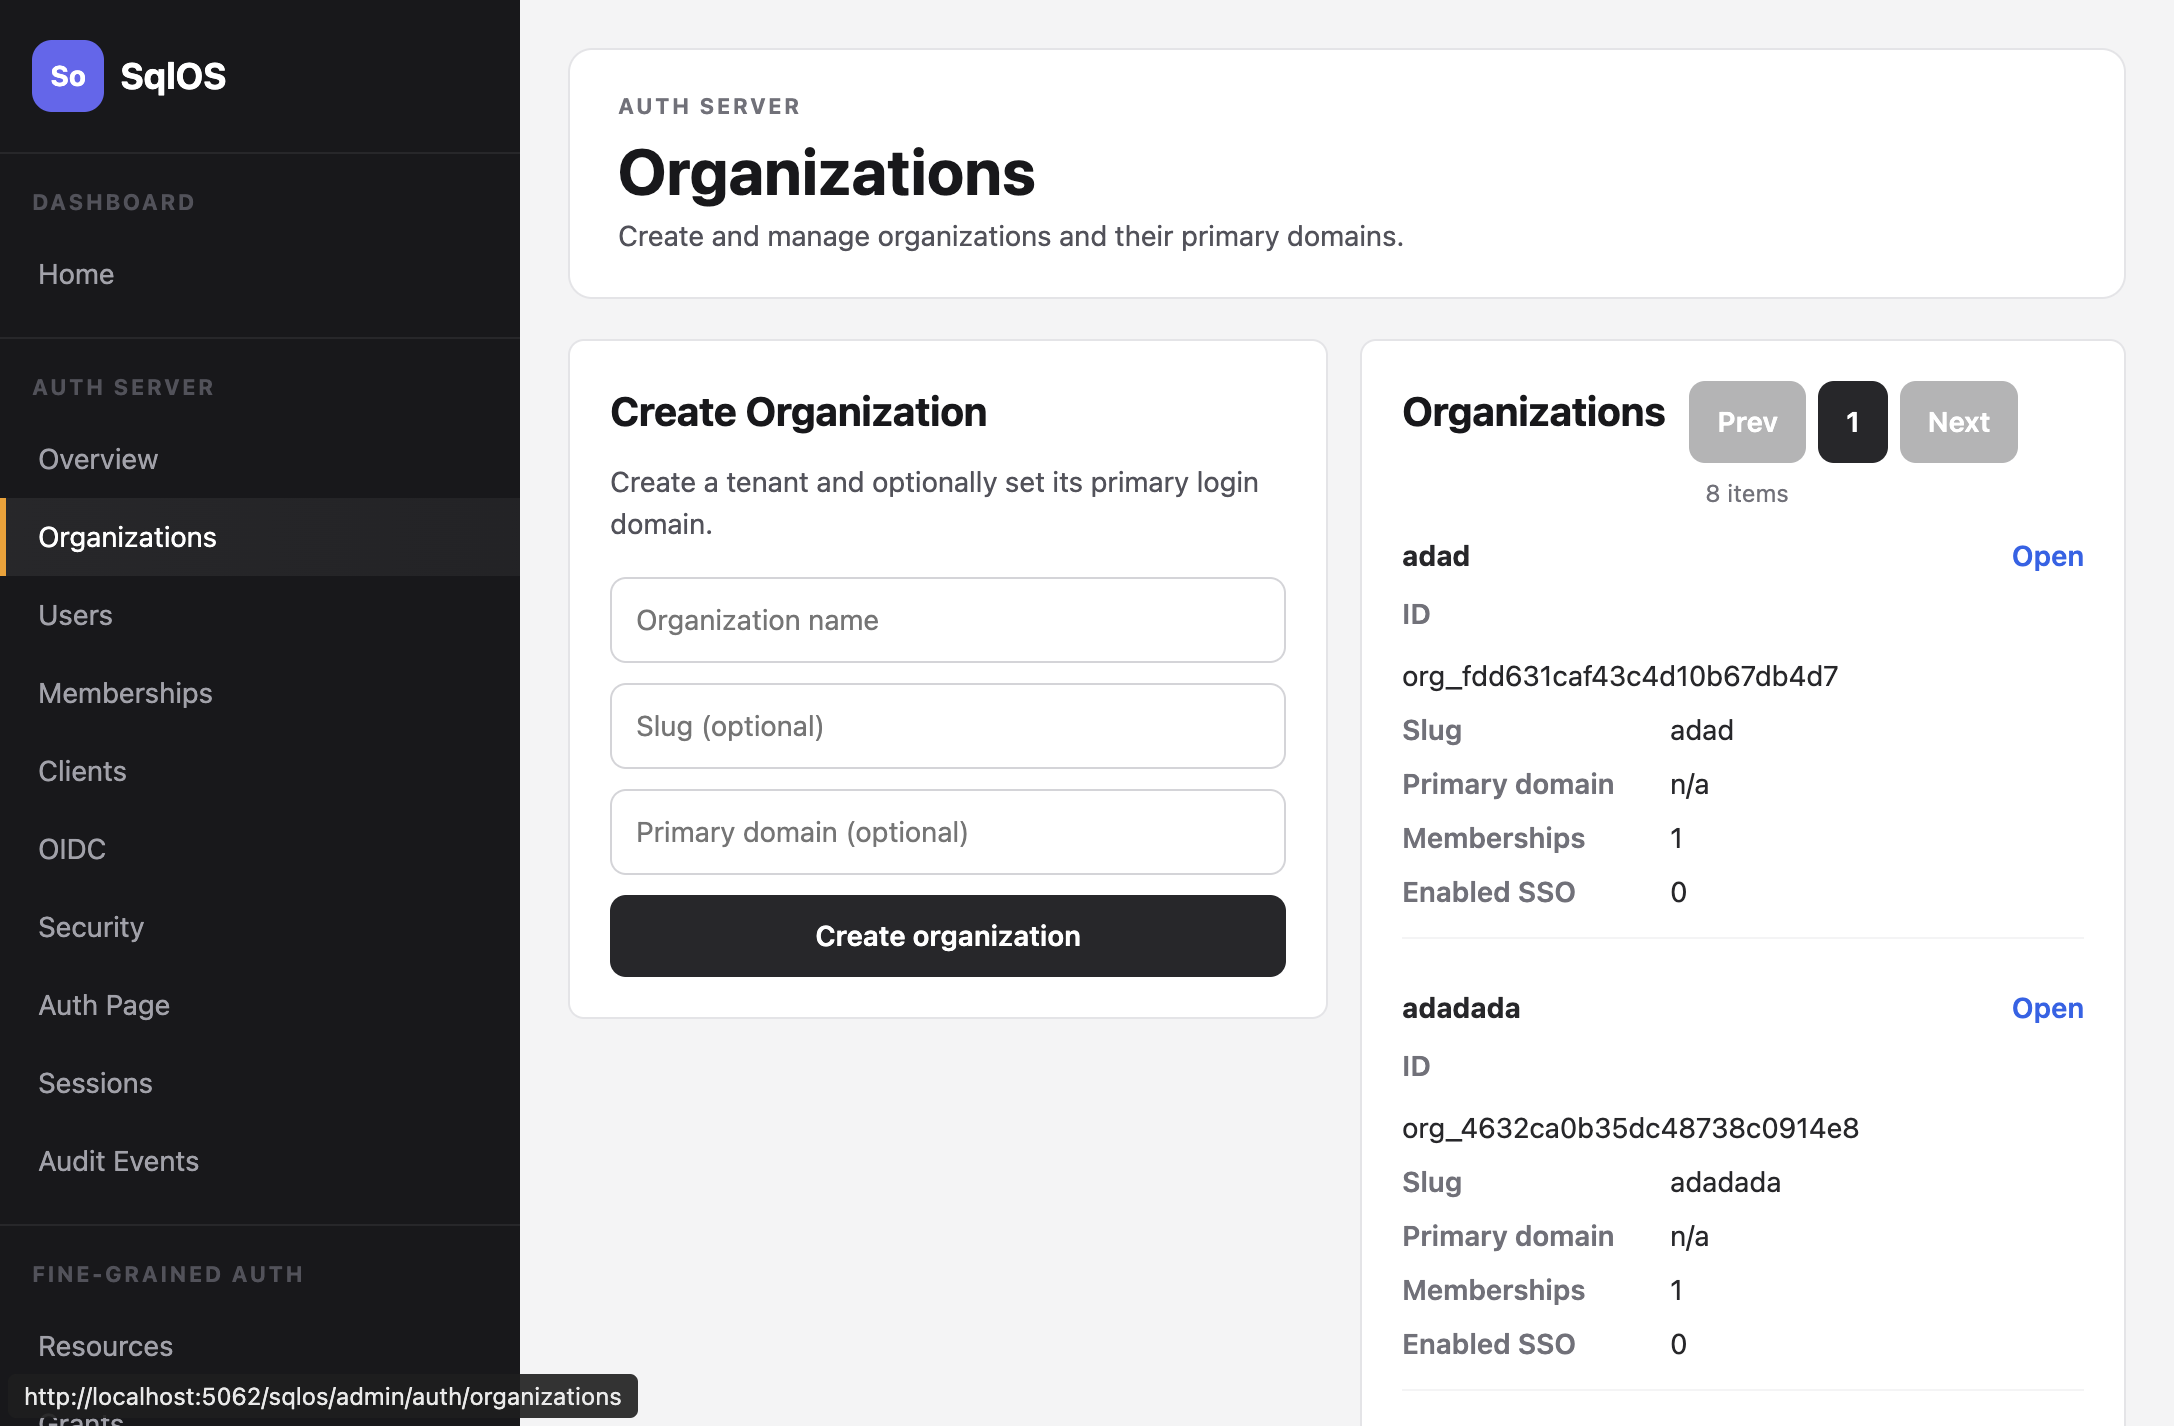The height and width of the screenshot is (1426, 2174).
Task: Click the Primary domain (optional) input
Action: tap(947, 832)
